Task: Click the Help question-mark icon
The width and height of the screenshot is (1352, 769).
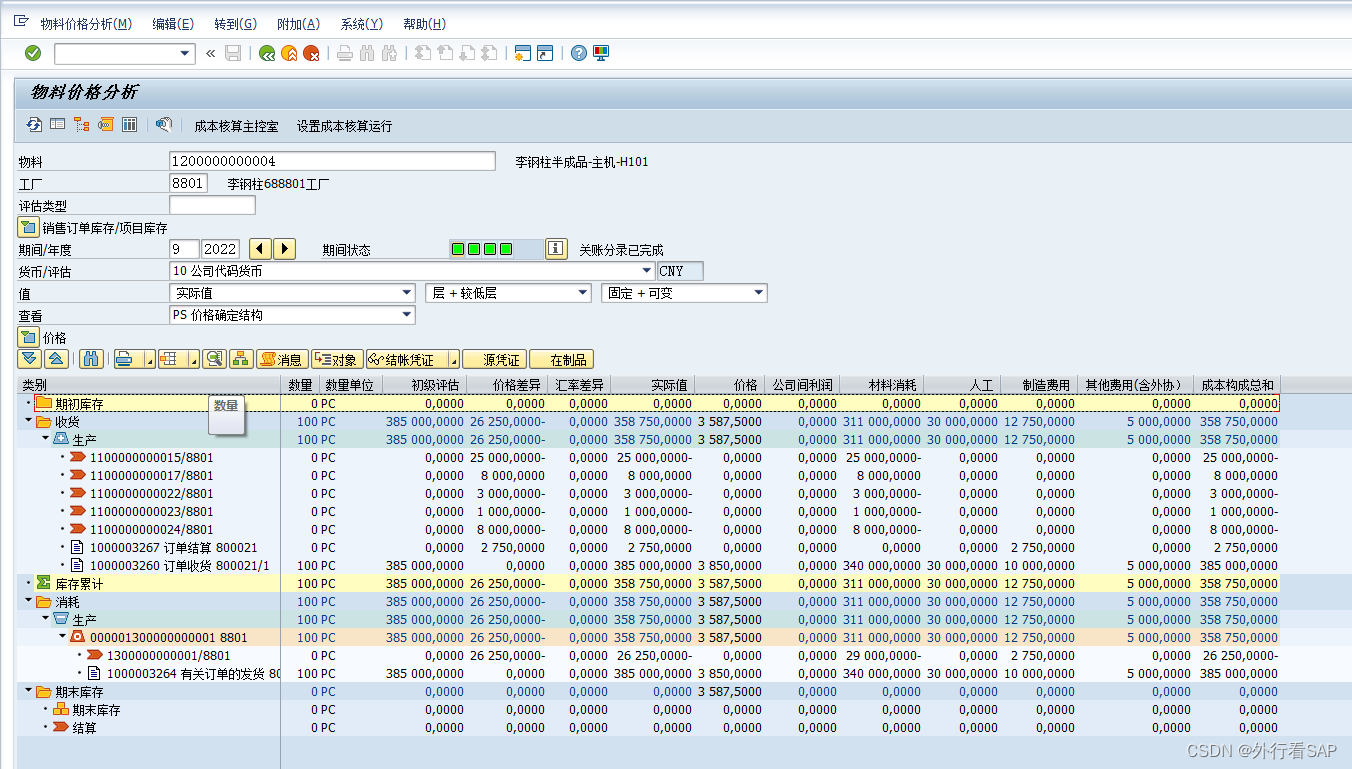Action: (x=579, y=53)
